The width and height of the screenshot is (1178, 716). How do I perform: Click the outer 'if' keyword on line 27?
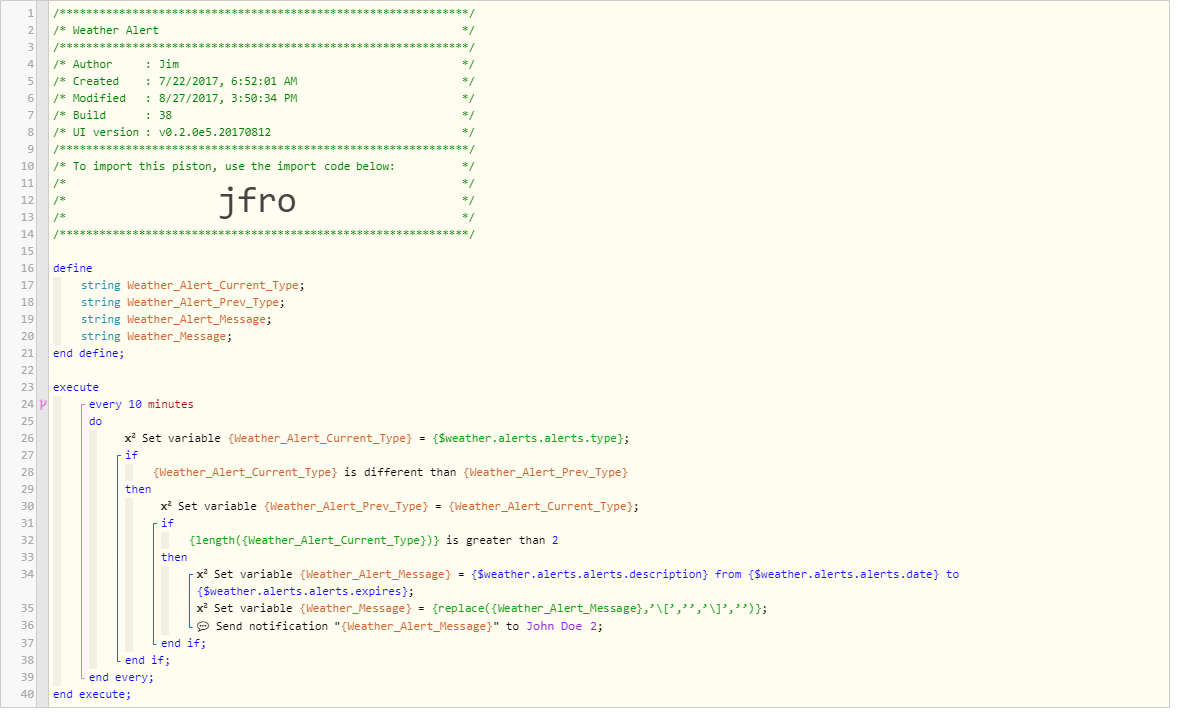coord(131,455)
